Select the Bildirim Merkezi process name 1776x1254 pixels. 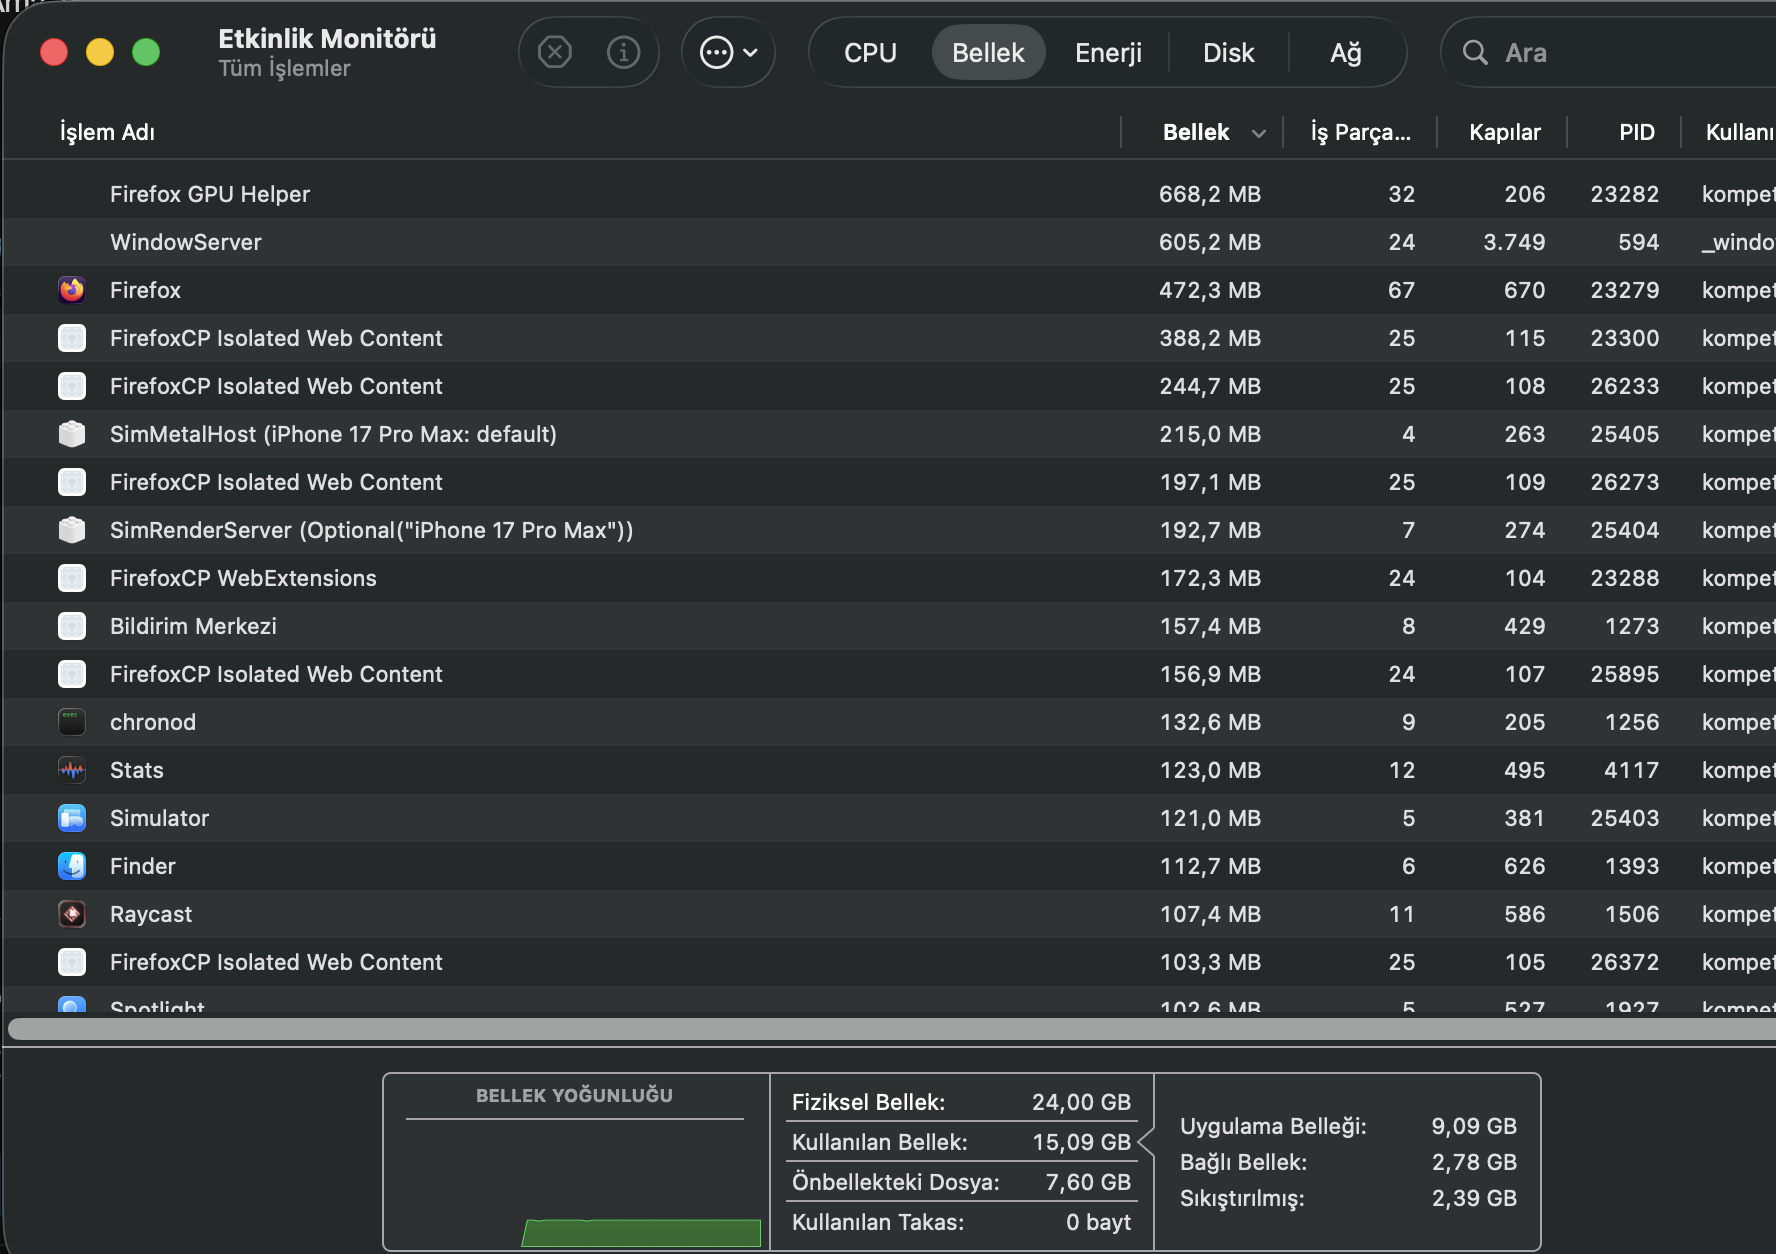193,626
